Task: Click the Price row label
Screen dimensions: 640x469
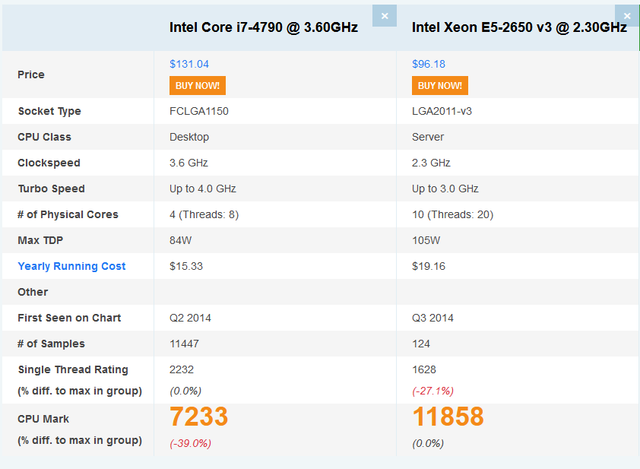Action: pyautogui.click(x=31, y=75)
